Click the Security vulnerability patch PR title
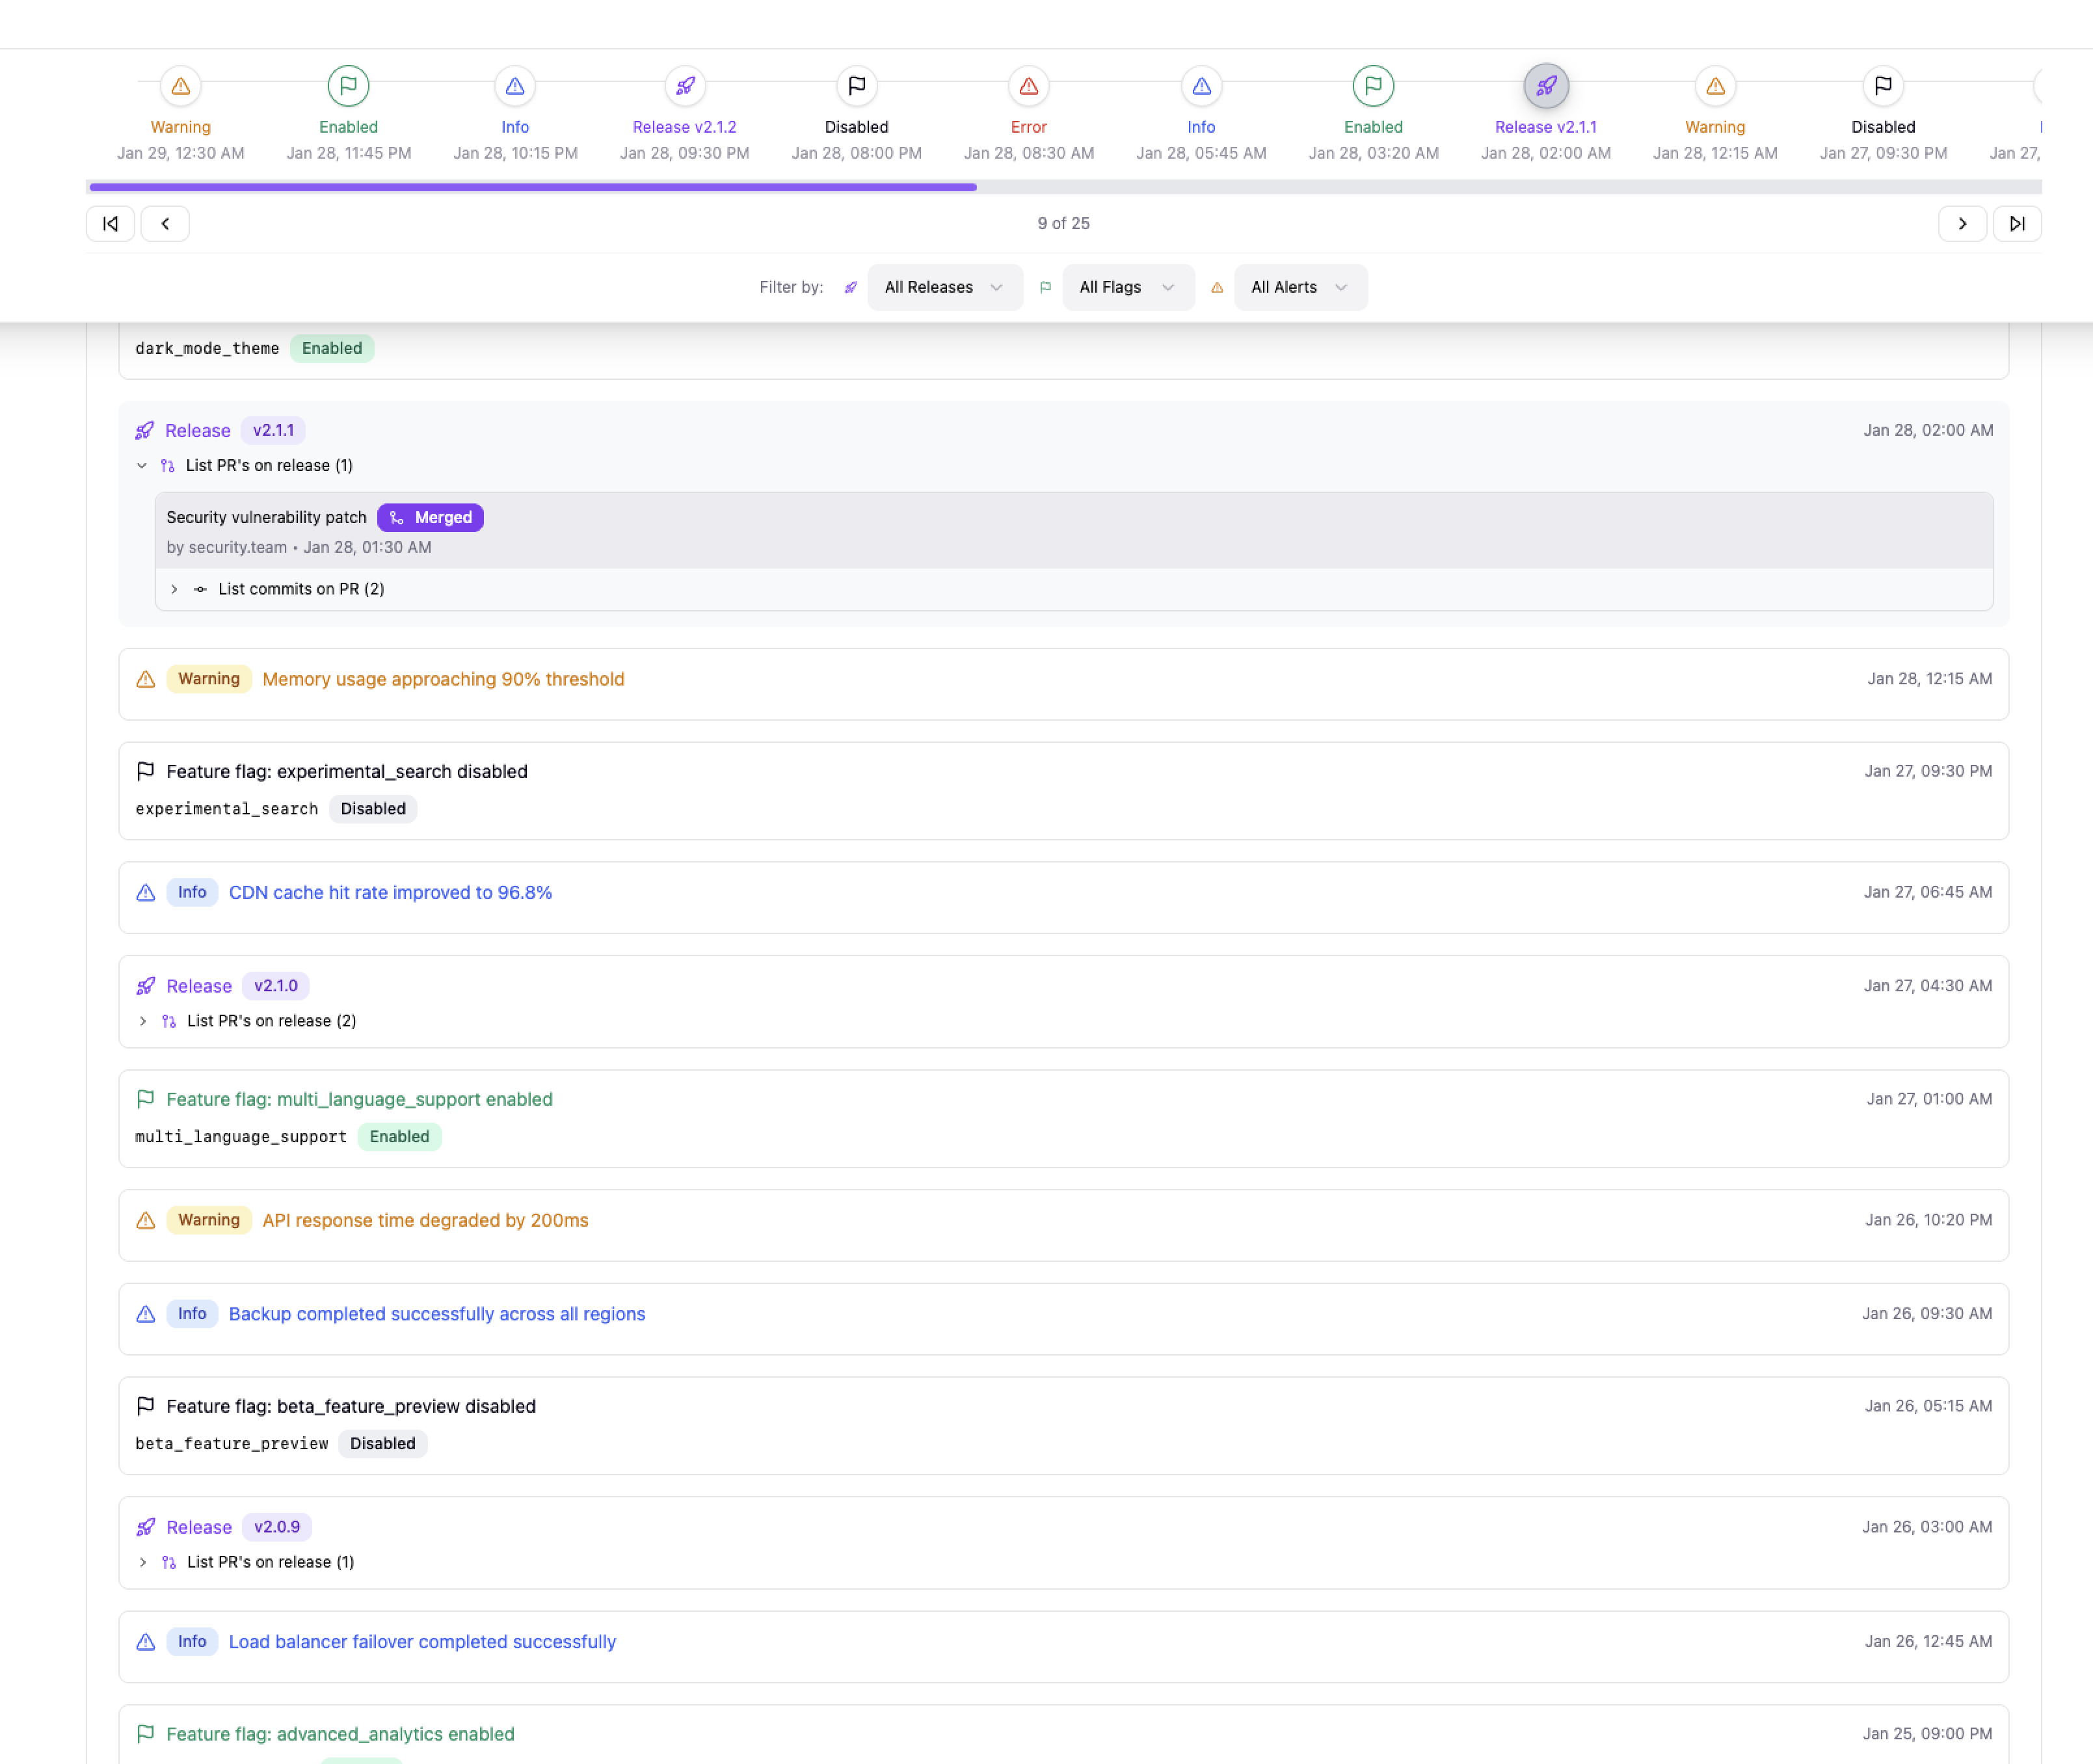The image size is (2093, 1764). click(266, 517)
